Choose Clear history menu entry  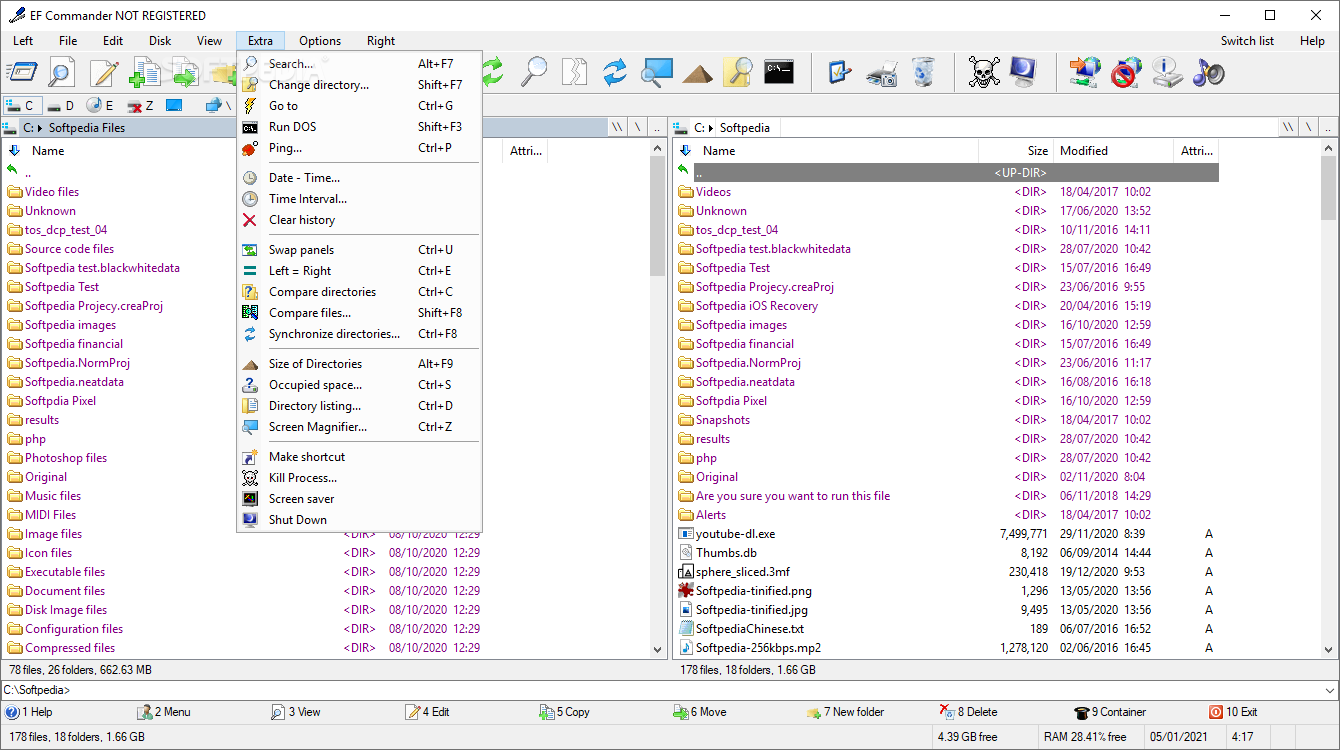coord(360,220)
